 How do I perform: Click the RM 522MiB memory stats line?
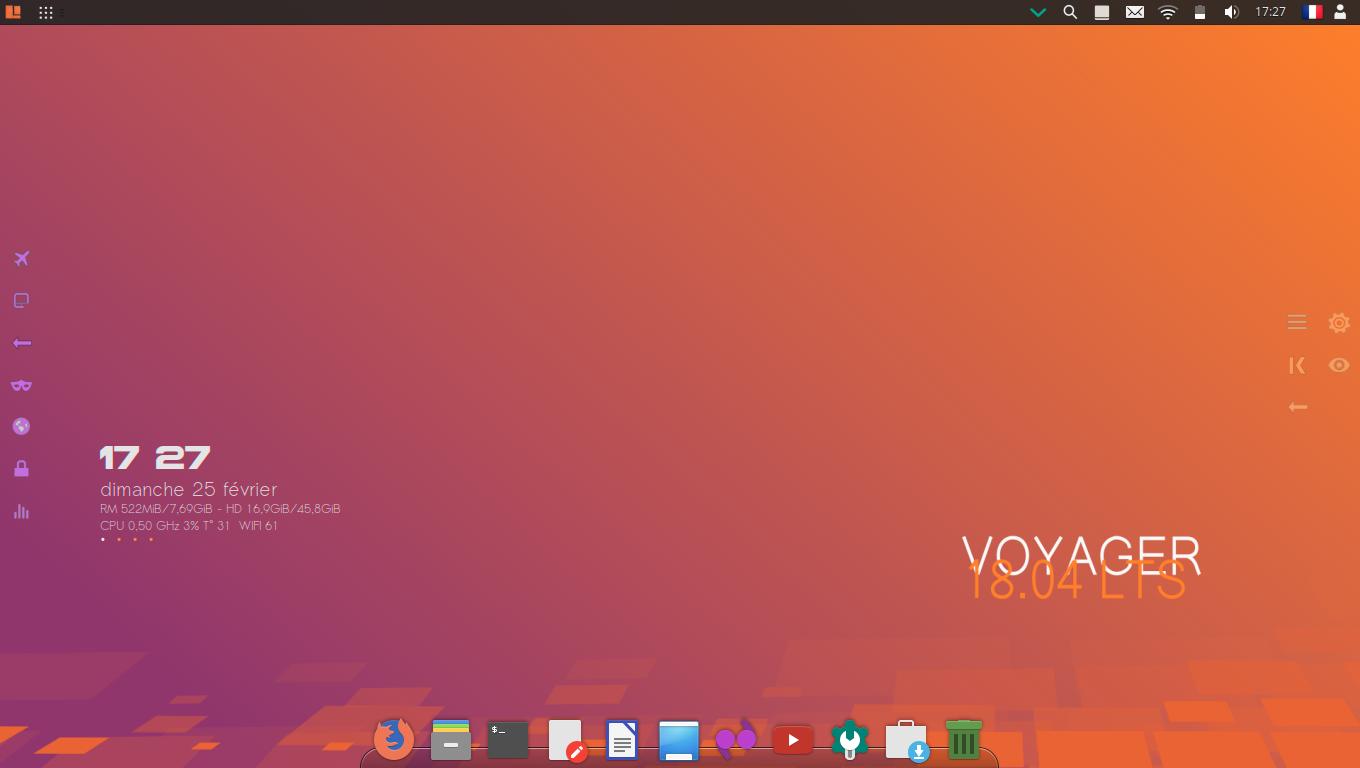point(220,508)
